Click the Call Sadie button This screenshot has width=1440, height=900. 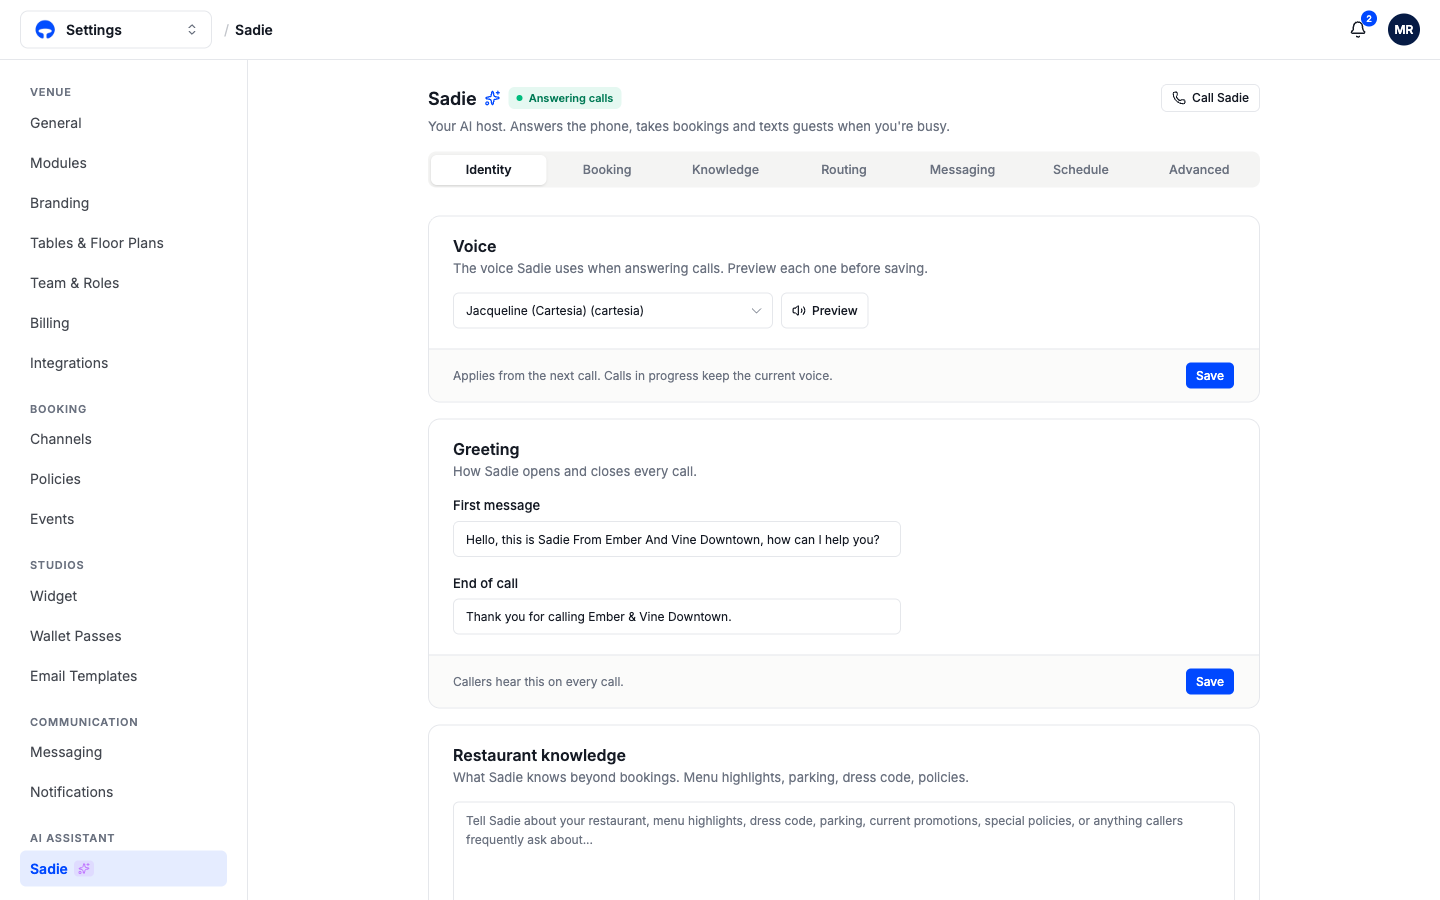tap(1210, 98)
